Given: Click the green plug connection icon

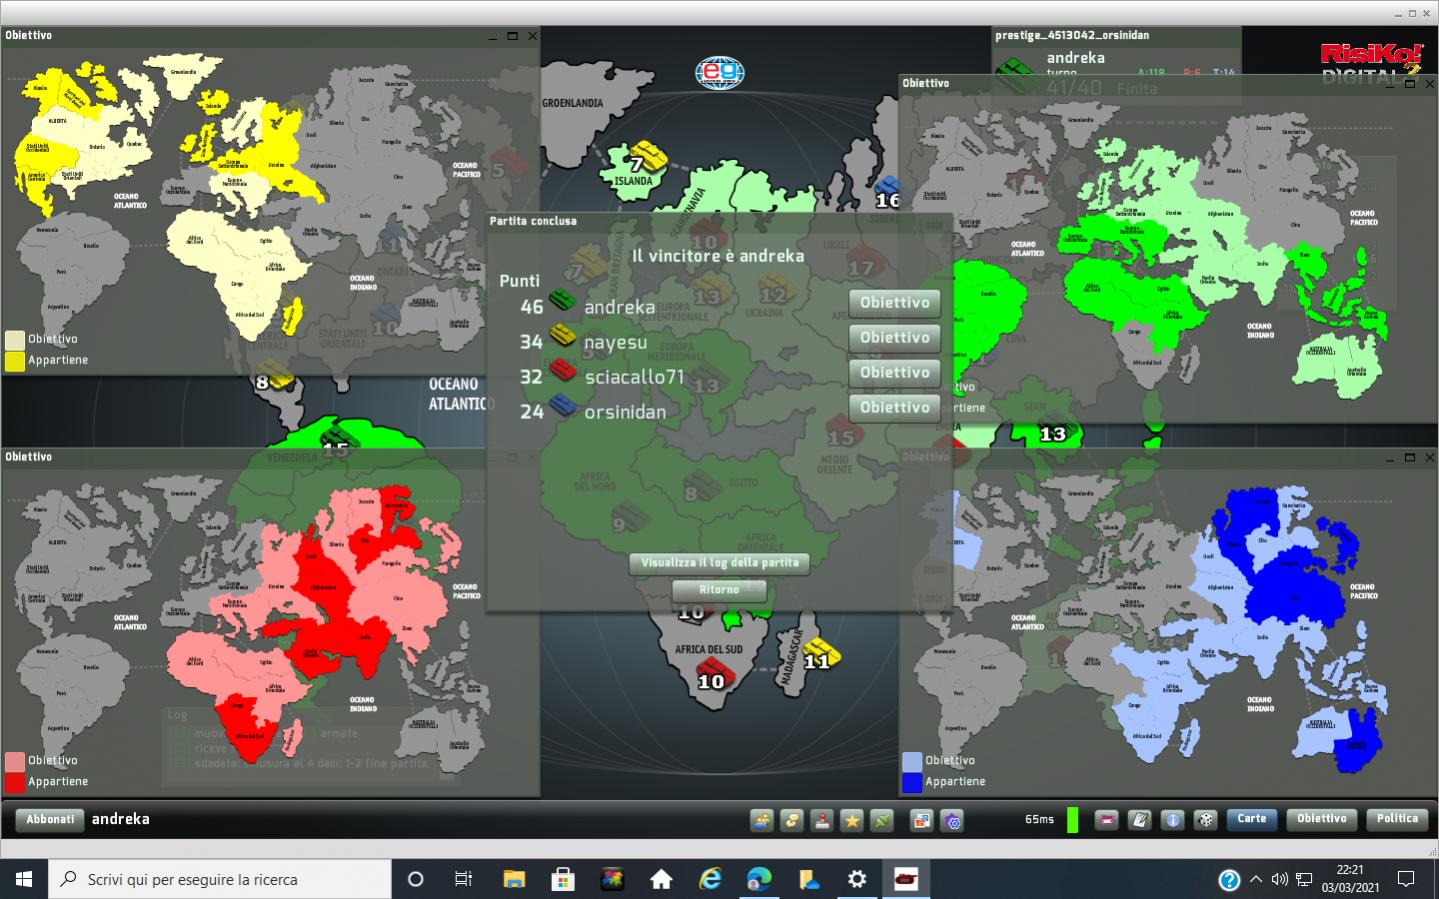Looking at the screenshot, I should [882, 821].
